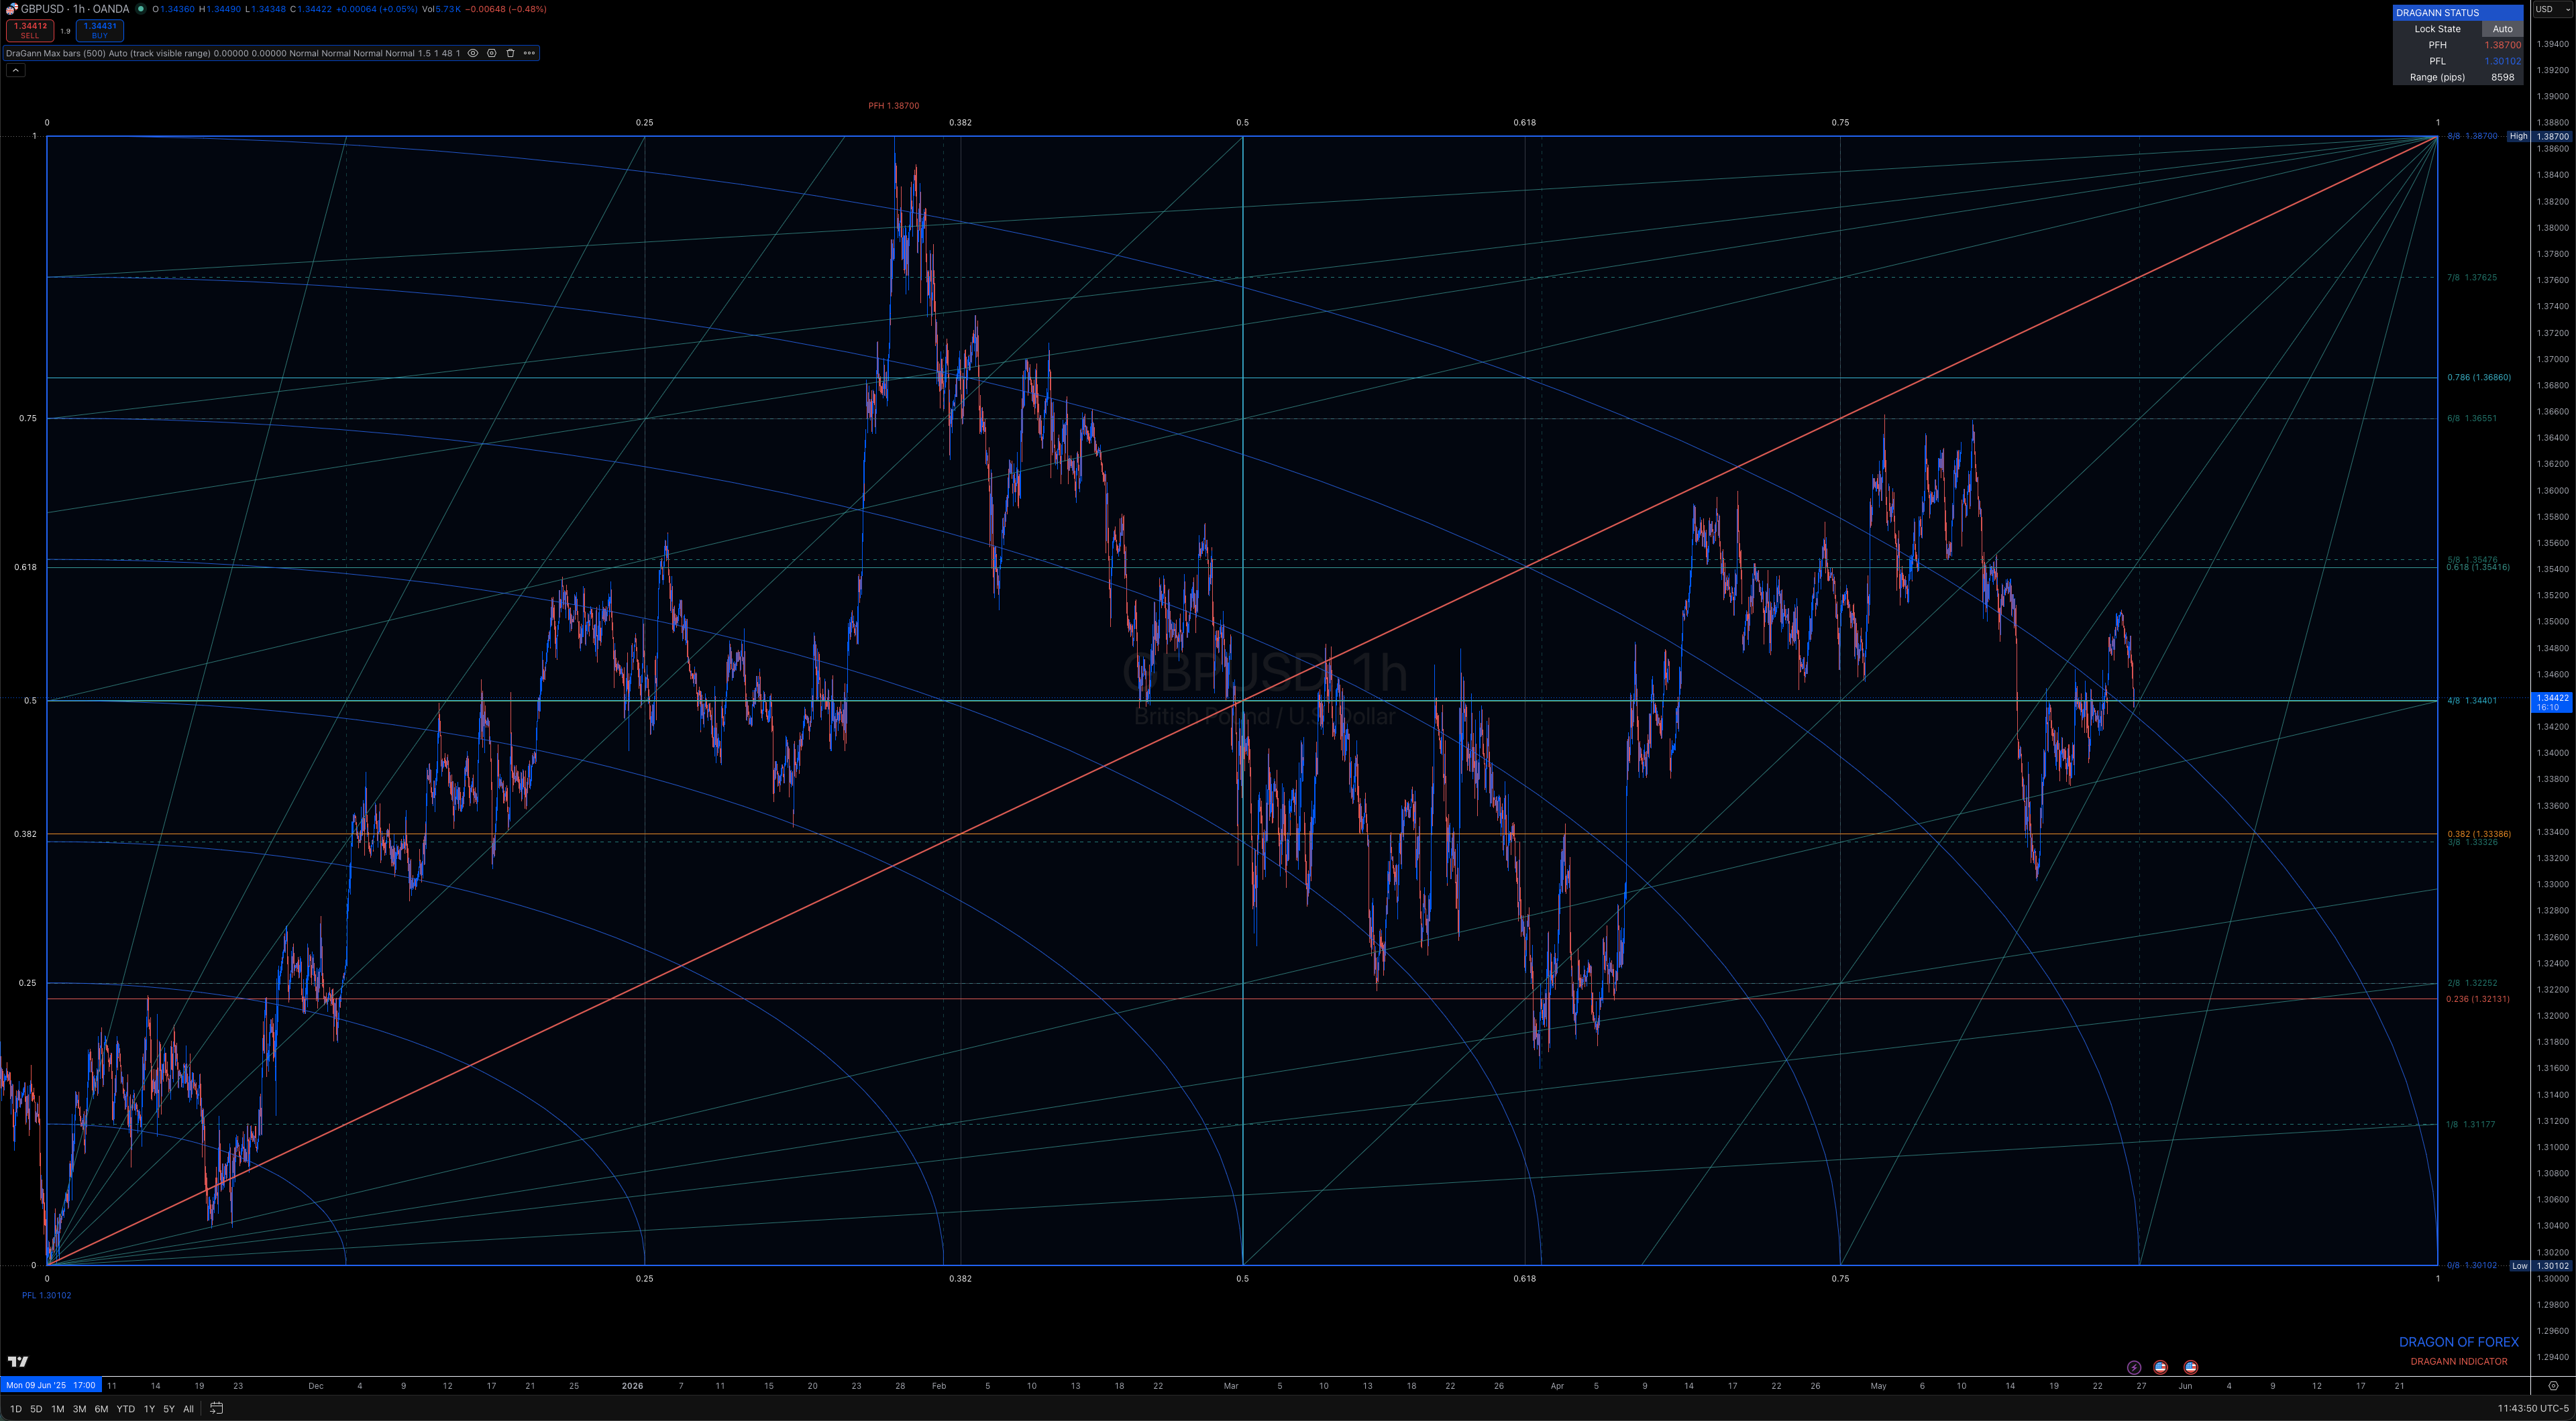Click the TradingView logo
The height and width of the screenshot is (1421, 2576).
18,1361
